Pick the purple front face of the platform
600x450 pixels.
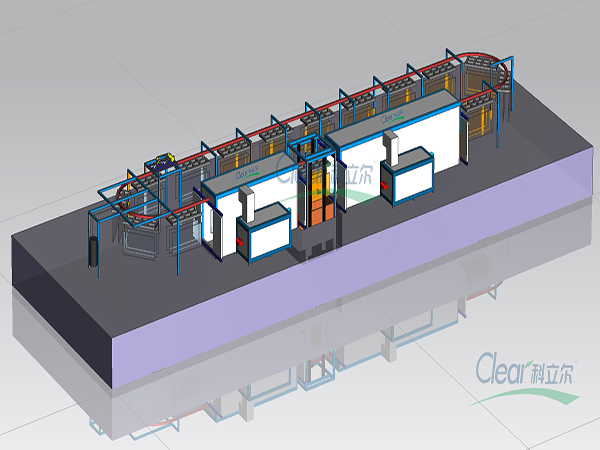click(x=350, y=300)
